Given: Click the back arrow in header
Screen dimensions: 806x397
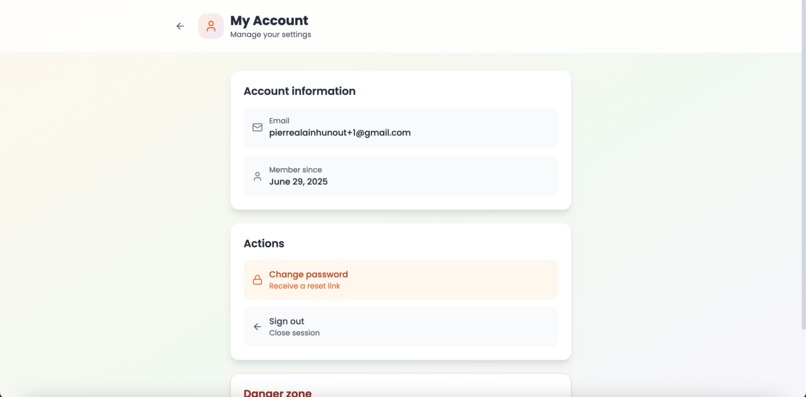Looking at the screenshot, I should click(x=180, y=26).
